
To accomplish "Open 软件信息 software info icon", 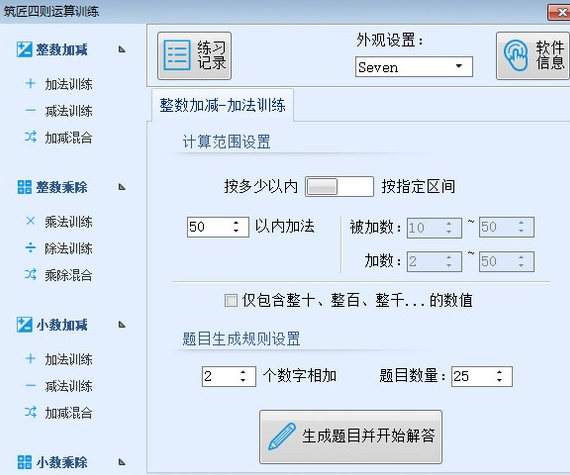I will click(x=516, y=55).
